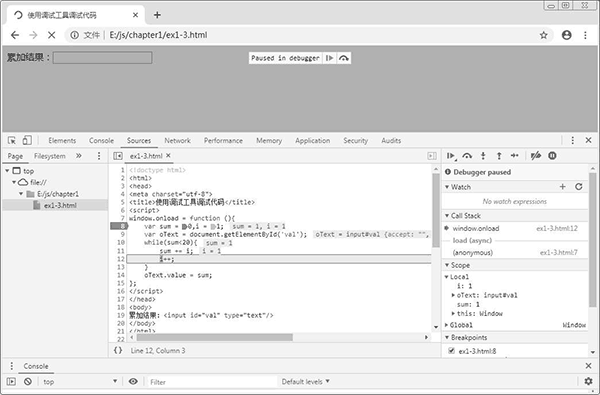
Task: Open the Network tab
Action: (178, 140)
